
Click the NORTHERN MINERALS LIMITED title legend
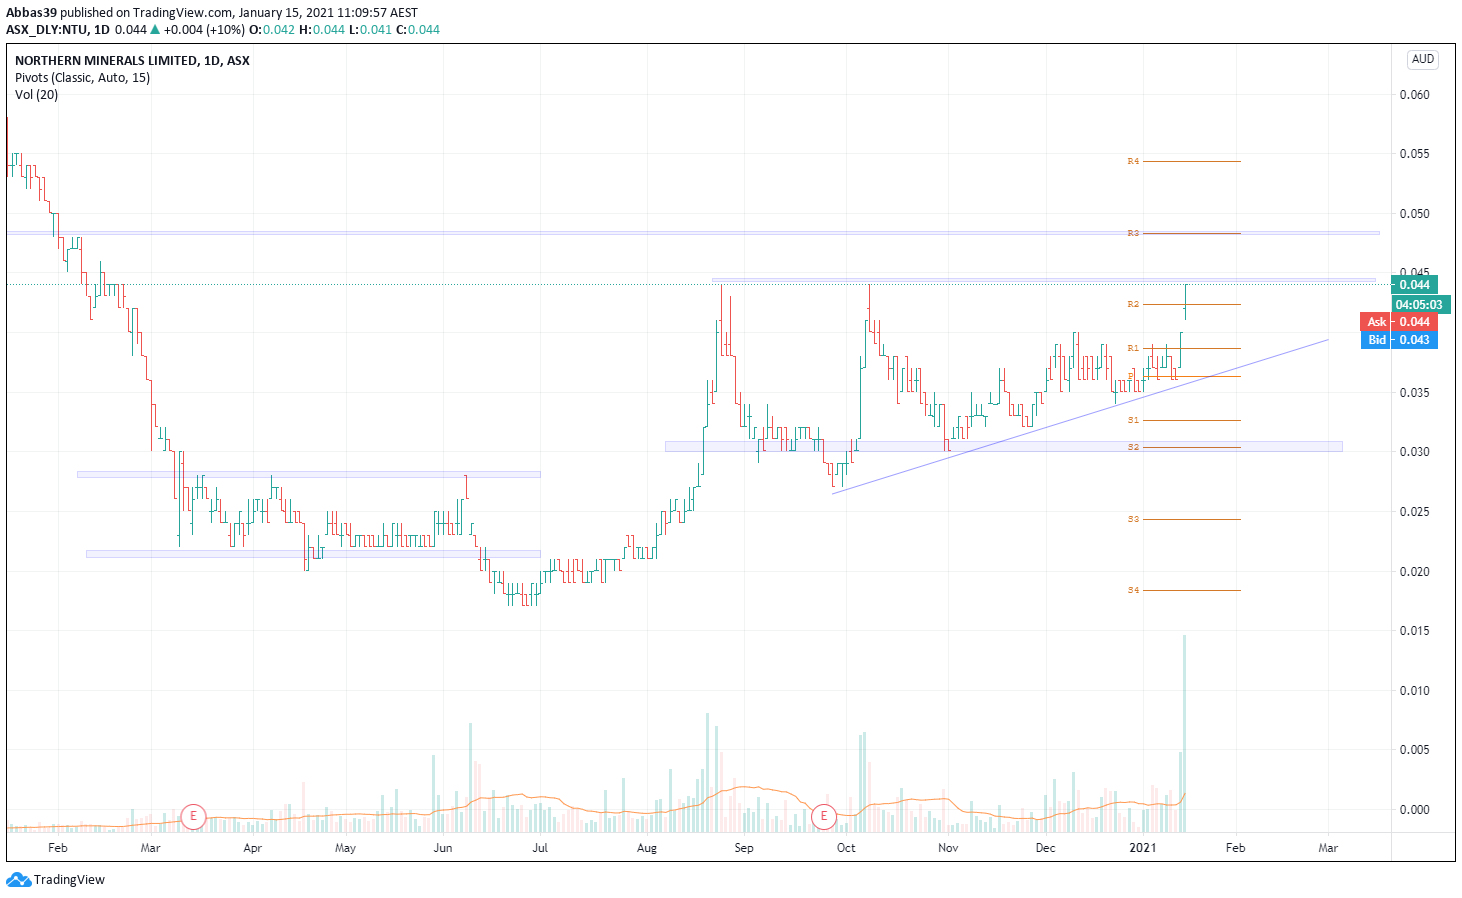(132, 60)
